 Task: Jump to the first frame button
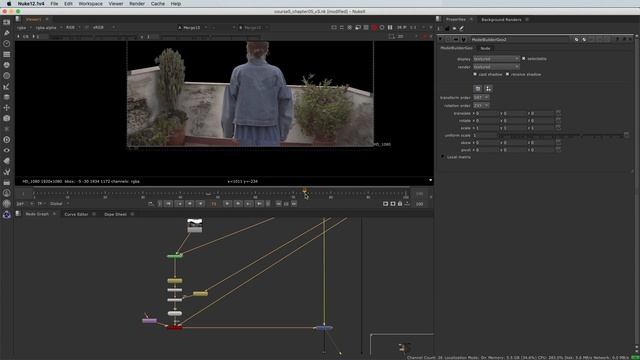[x=168, y=203]
